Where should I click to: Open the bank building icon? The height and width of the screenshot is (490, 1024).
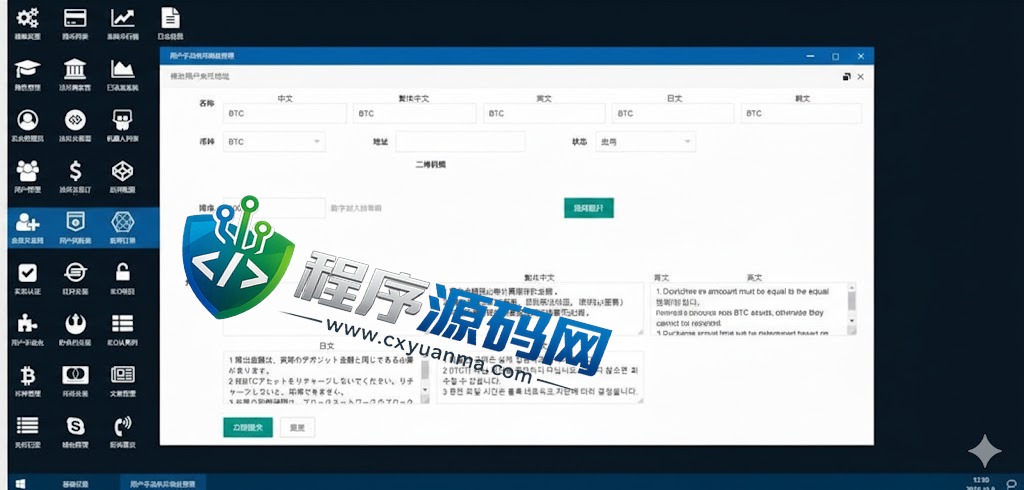coord(75,68)
